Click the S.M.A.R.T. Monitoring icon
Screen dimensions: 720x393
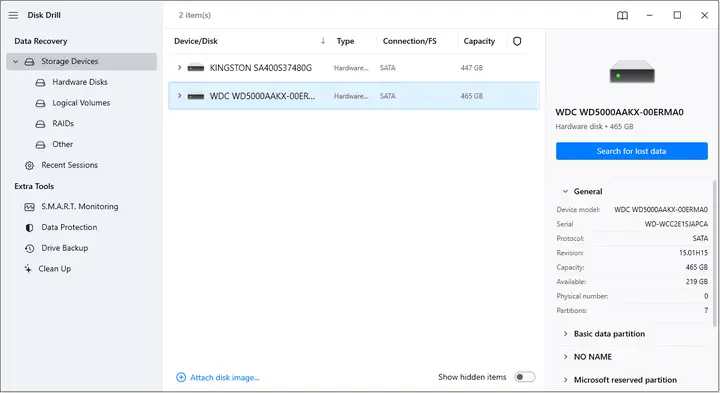(x=29, y=207)
